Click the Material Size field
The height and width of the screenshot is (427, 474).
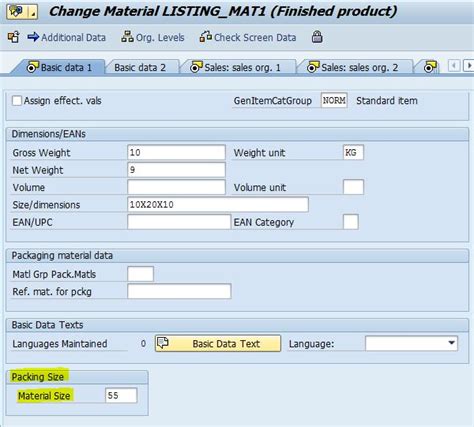coord(121,396)
